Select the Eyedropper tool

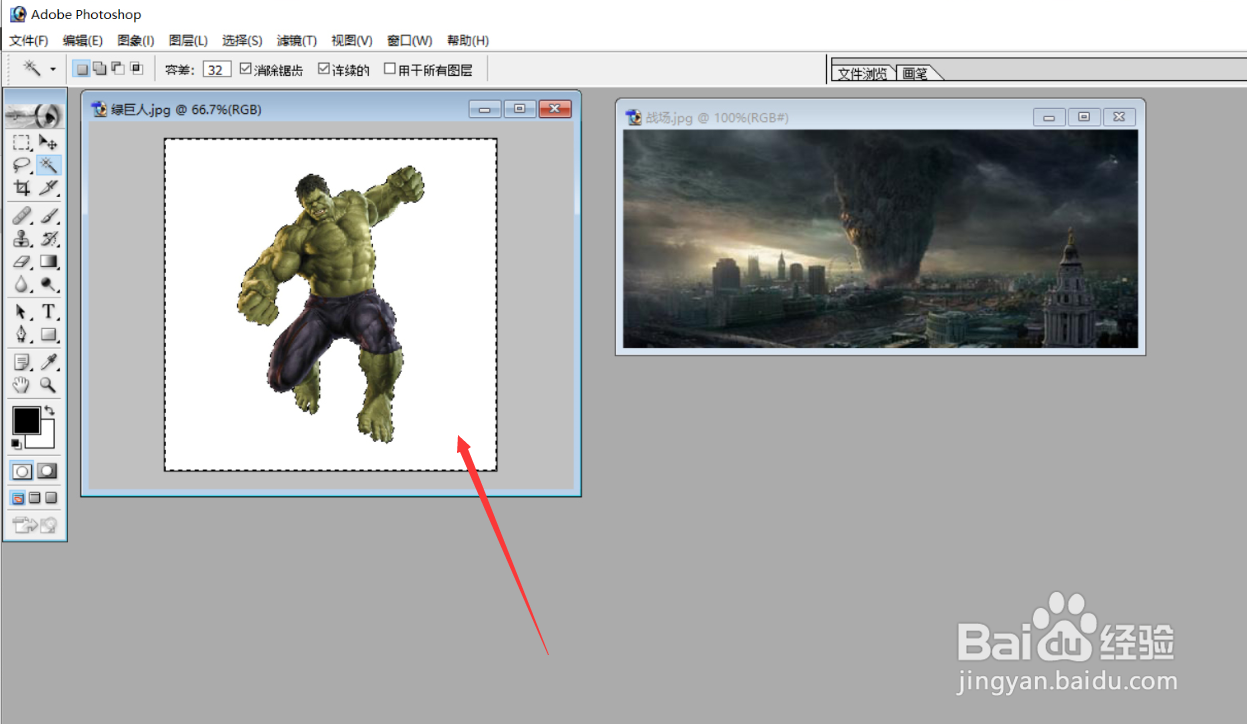point(48,362)
